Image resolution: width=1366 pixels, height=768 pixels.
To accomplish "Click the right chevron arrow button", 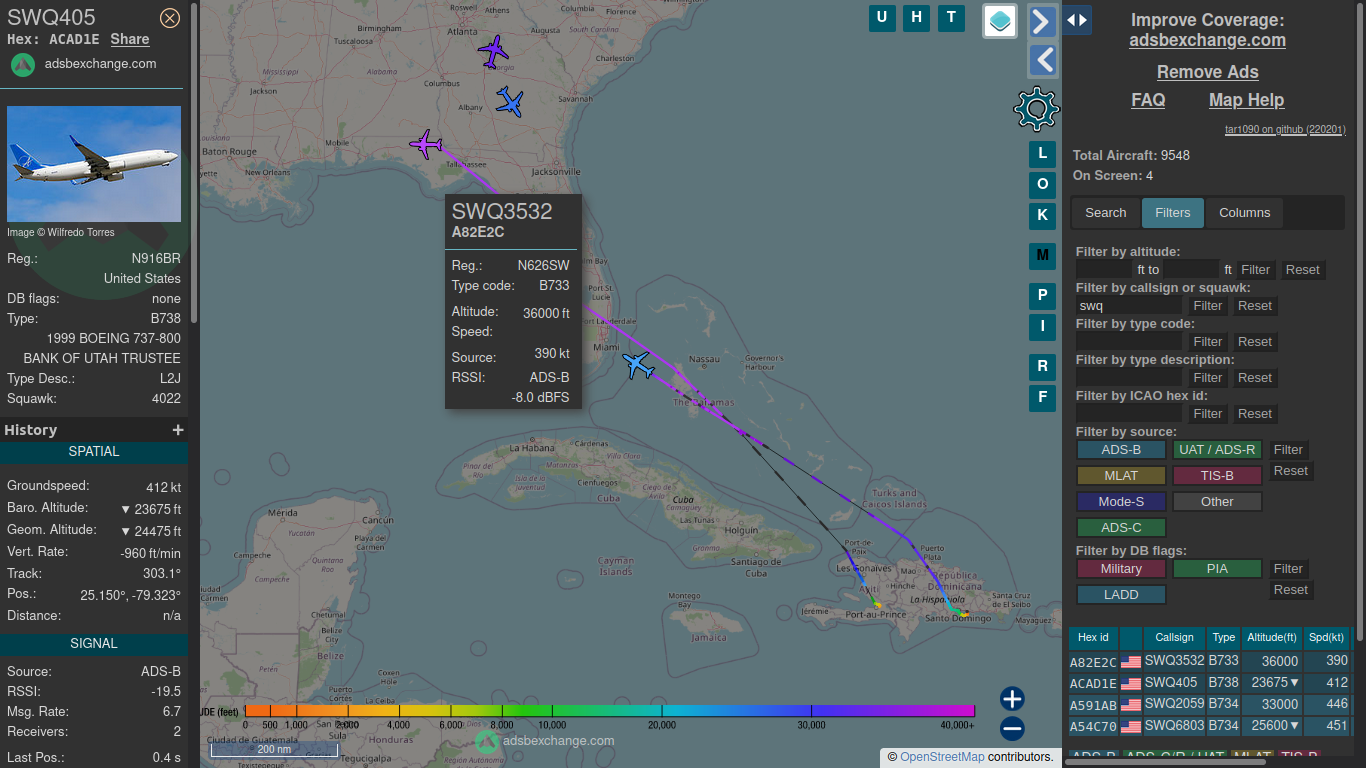I will tap(1042, 22).
